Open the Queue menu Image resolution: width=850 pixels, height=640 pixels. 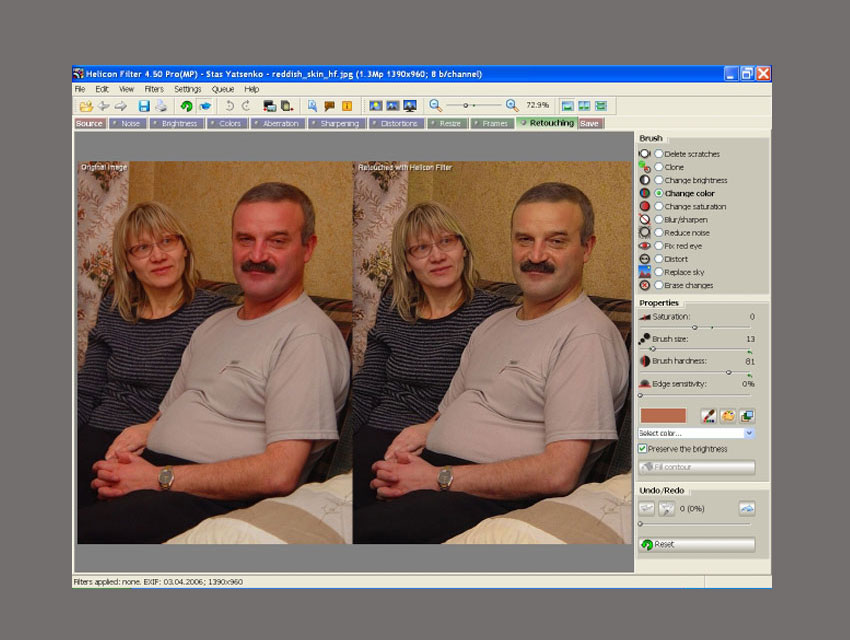pos(223,89)
